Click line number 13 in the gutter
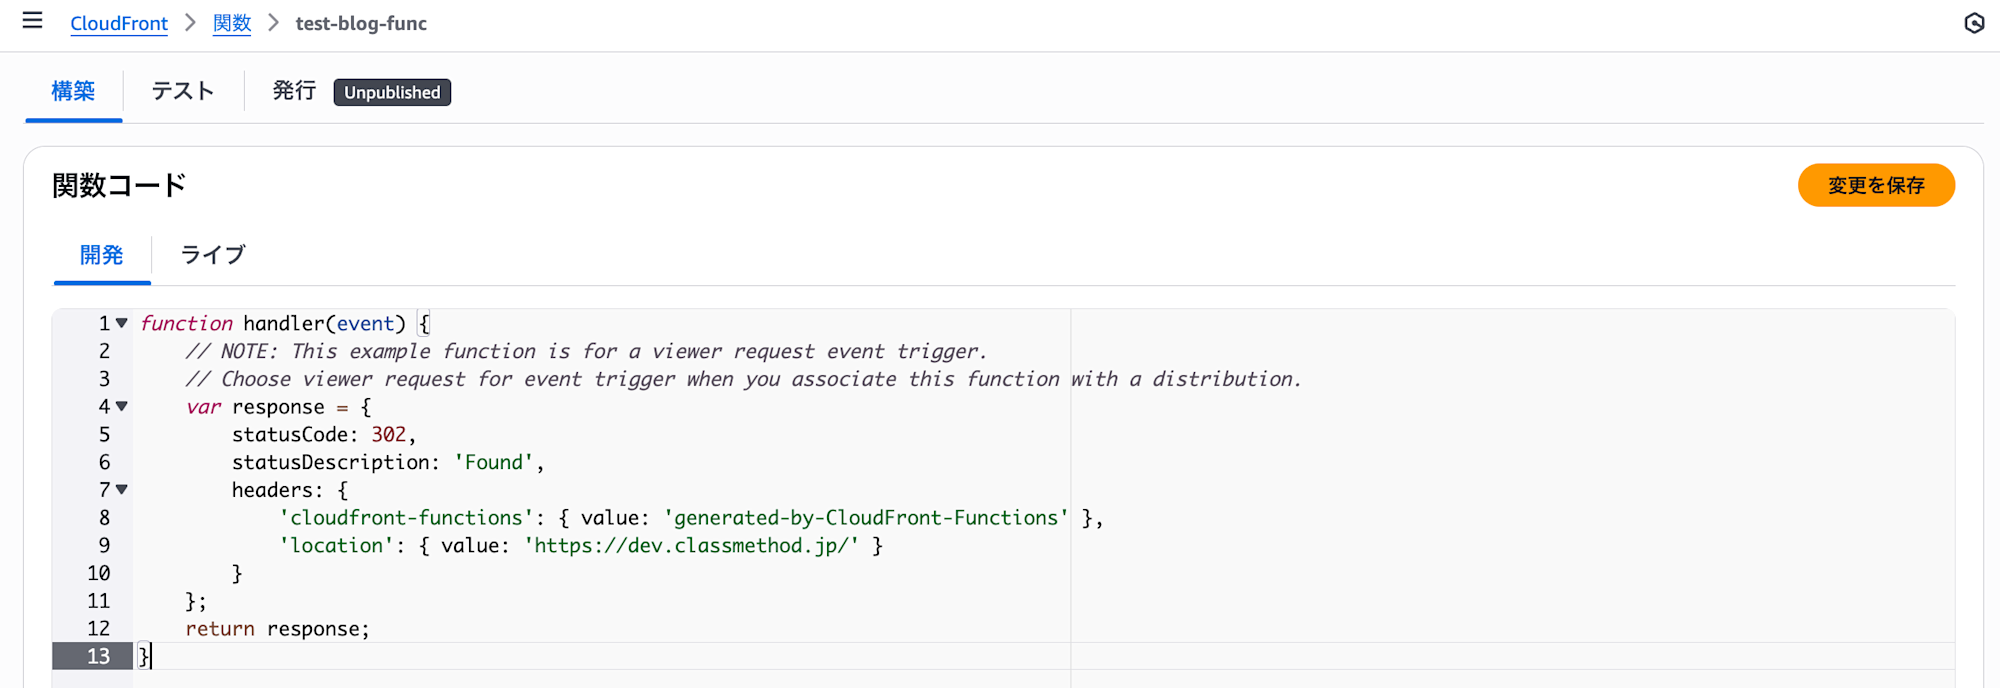The image size is (2000, 688). coord(98,656)
